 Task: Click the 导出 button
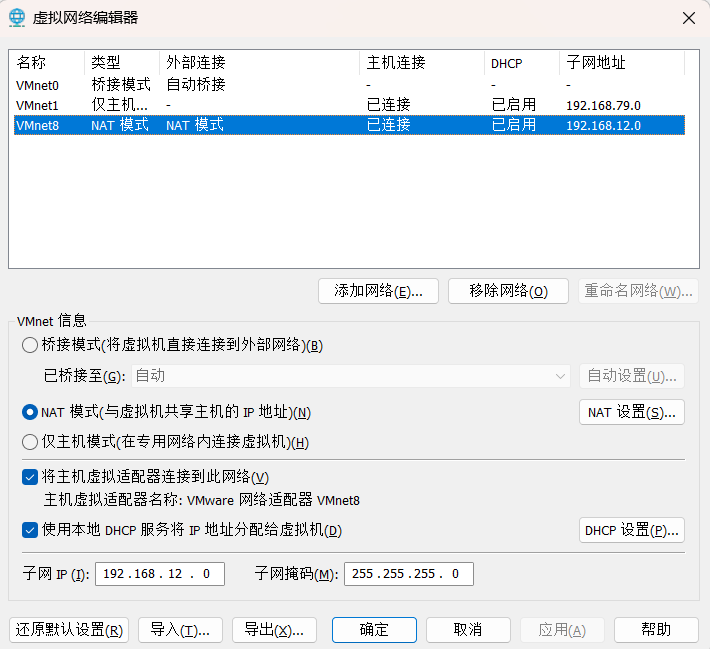274,630
